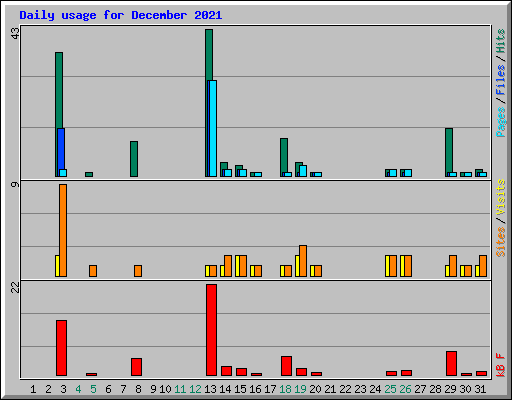Select the red KB bar for day 18

[286, 366]
